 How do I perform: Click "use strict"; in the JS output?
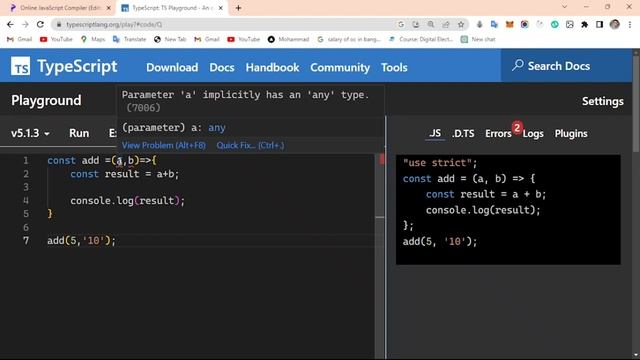(440, 163)
